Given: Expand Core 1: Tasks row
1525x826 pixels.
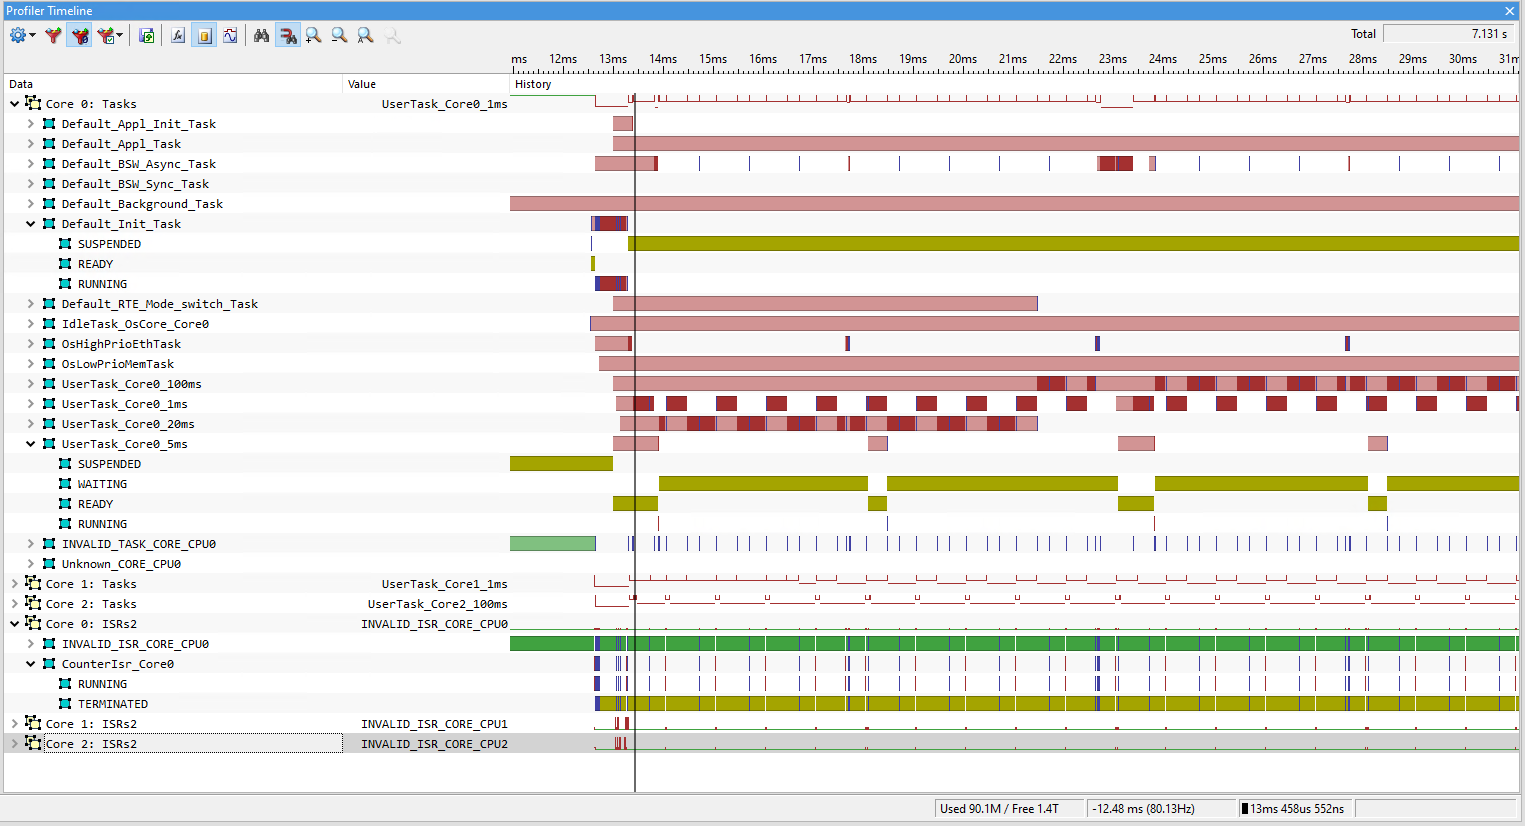Looking at the screenshot, I should (14, 584).
